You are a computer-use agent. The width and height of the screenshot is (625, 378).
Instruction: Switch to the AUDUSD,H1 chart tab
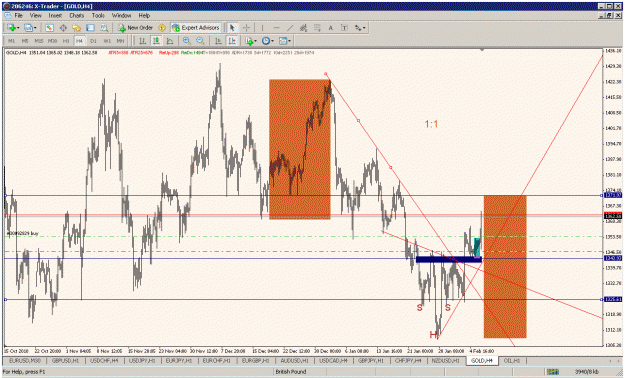tap(294, 360)
